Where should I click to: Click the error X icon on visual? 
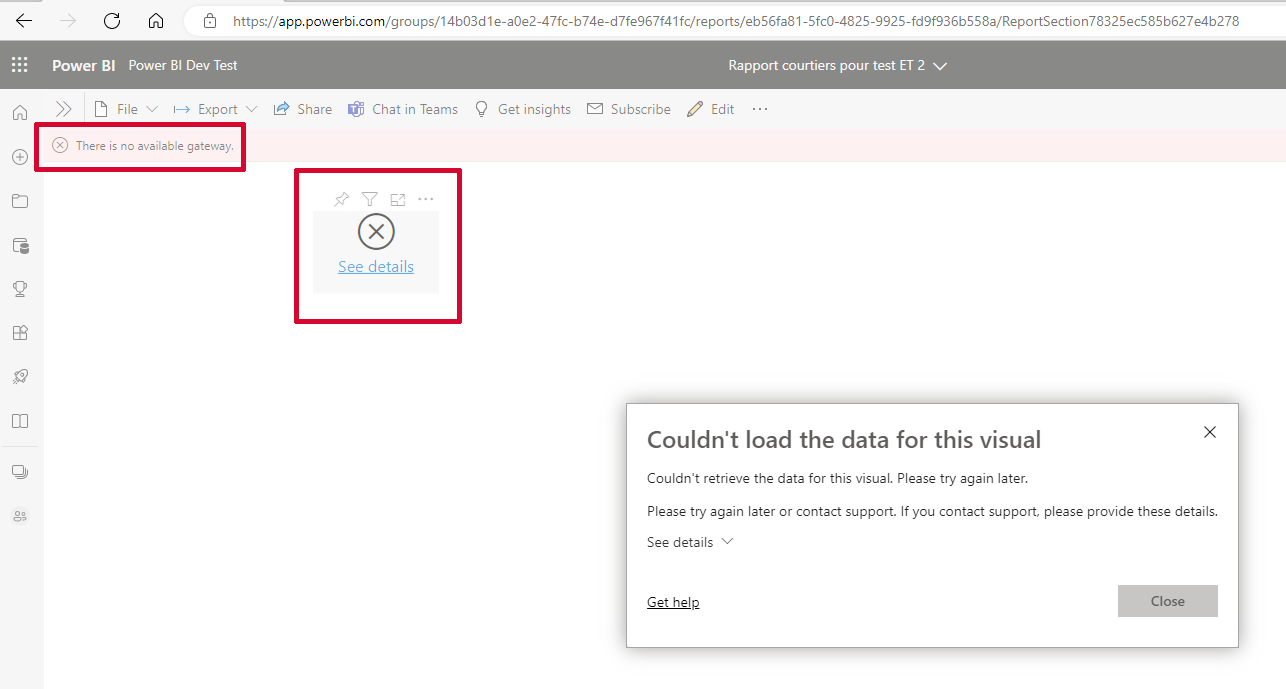[376, 232]
